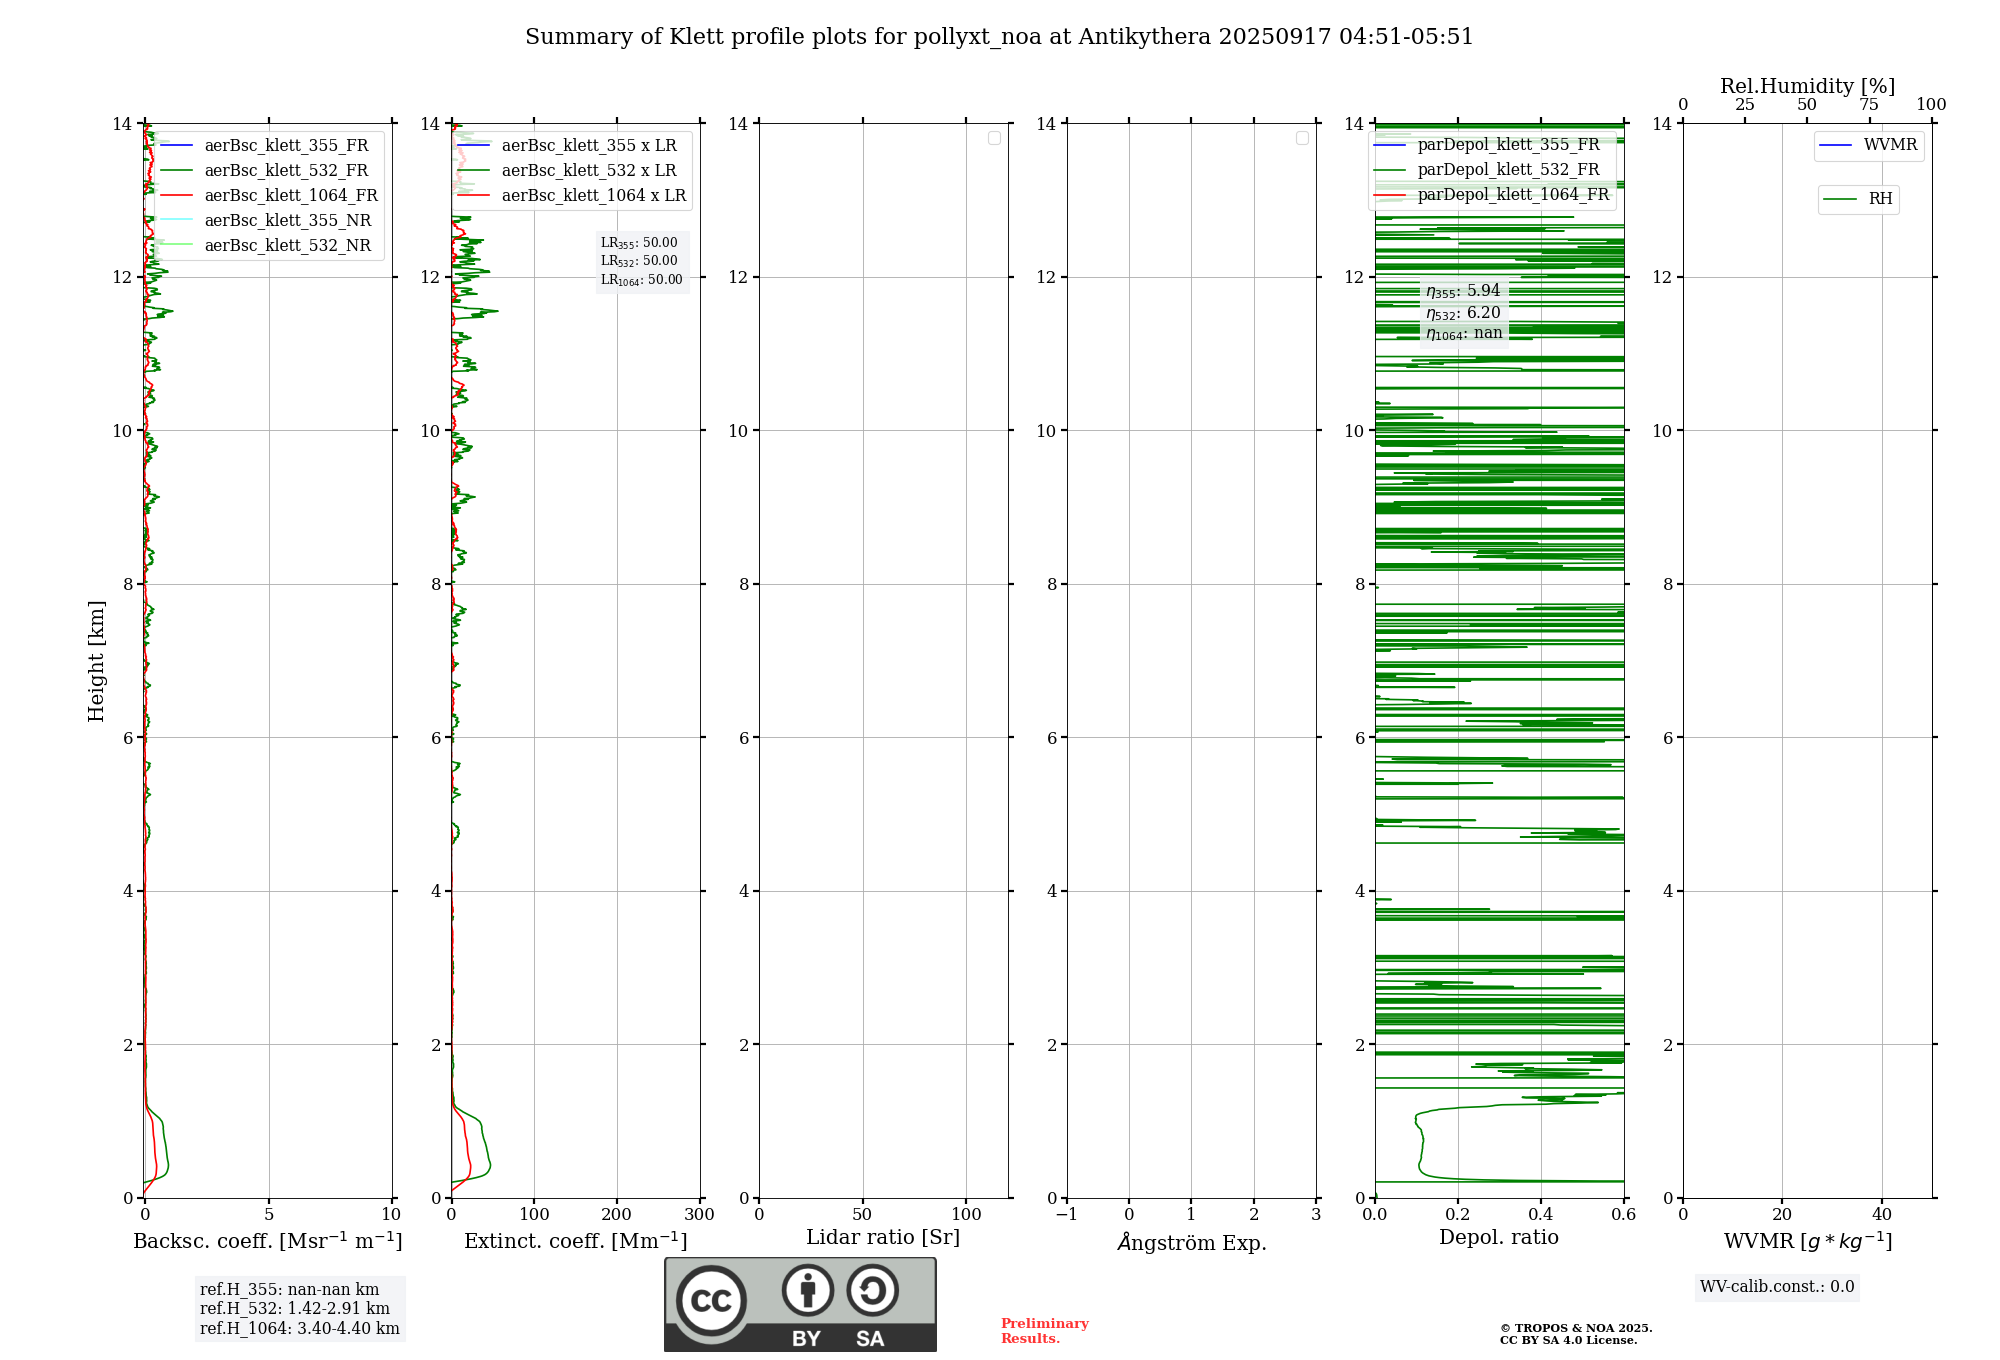2000x1360 pixels.
Task: Click the LR355: 50.00 value
Action: [639, 243]
